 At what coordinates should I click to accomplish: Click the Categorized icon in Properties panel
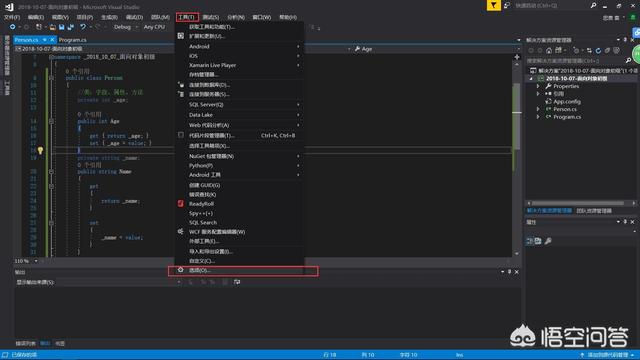[x=530, y=241]
